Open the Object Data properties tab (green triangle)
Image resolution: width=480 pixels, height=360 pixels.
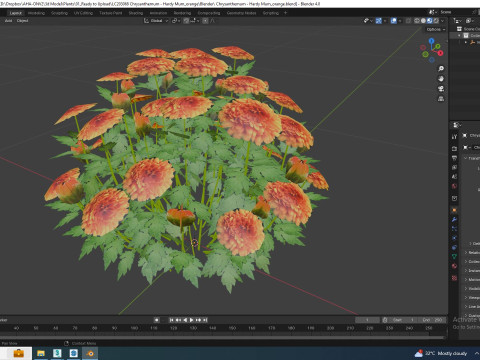454,257
